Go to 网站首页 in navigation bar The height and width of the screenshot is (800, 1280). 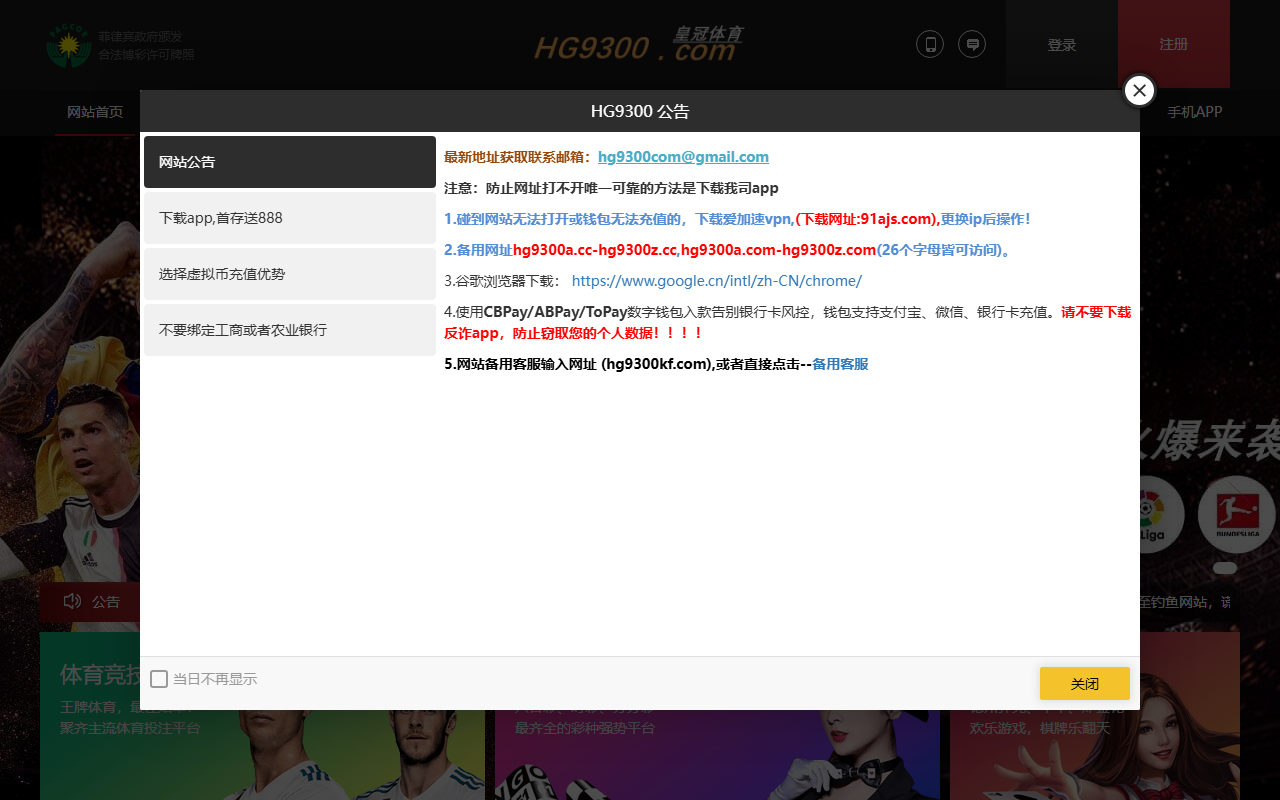point(95,112)
